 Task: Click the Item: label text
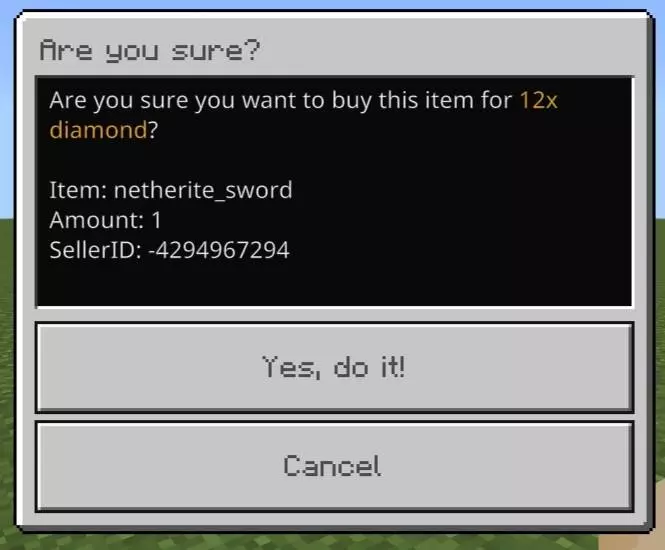click(78, 190)
